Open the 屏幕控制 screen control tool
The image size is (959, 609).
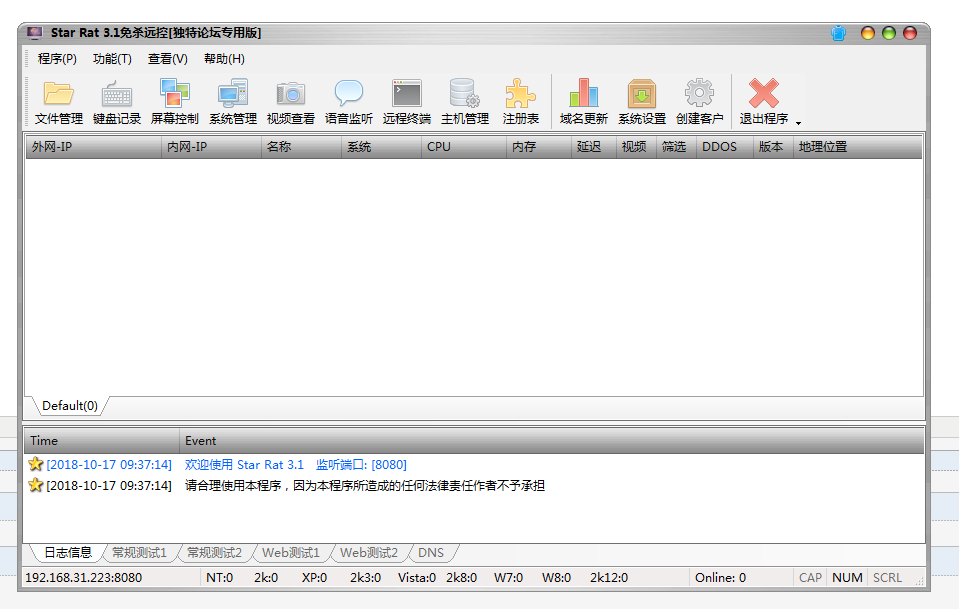(175, 102)
